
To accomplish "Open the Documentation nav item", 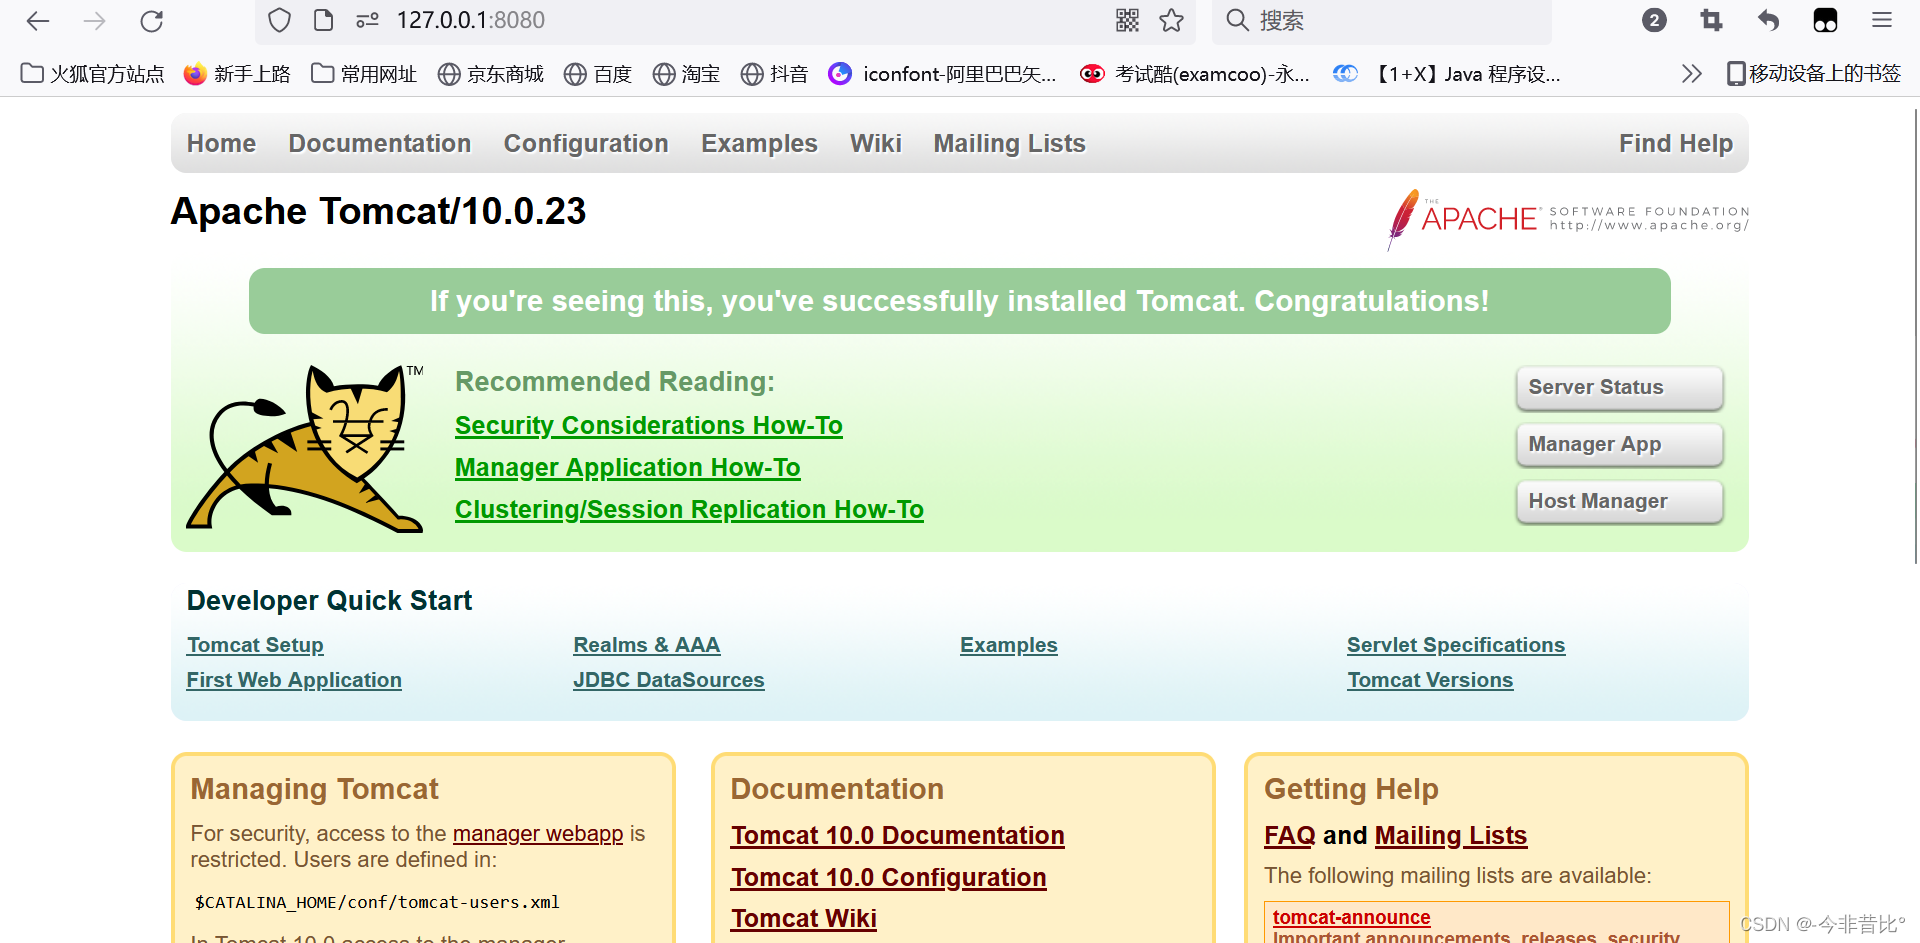I will (x=380, y=144).
